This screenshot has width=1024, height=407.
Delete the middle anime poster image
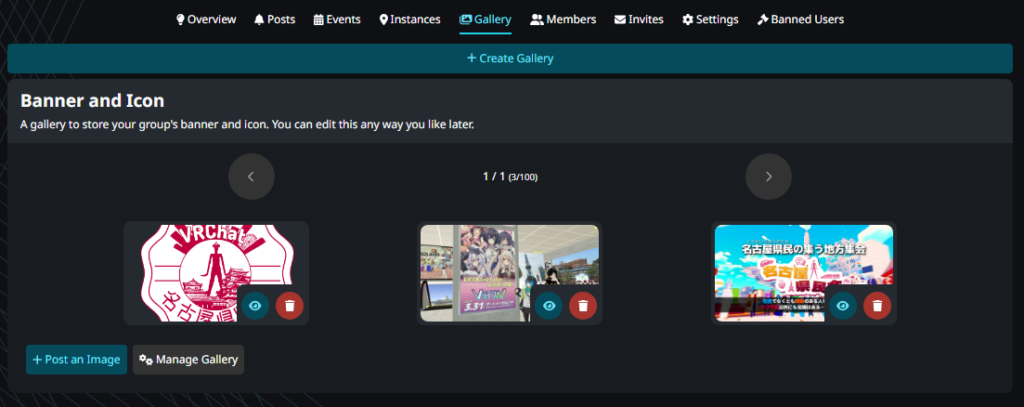click(x=583, y=305)
